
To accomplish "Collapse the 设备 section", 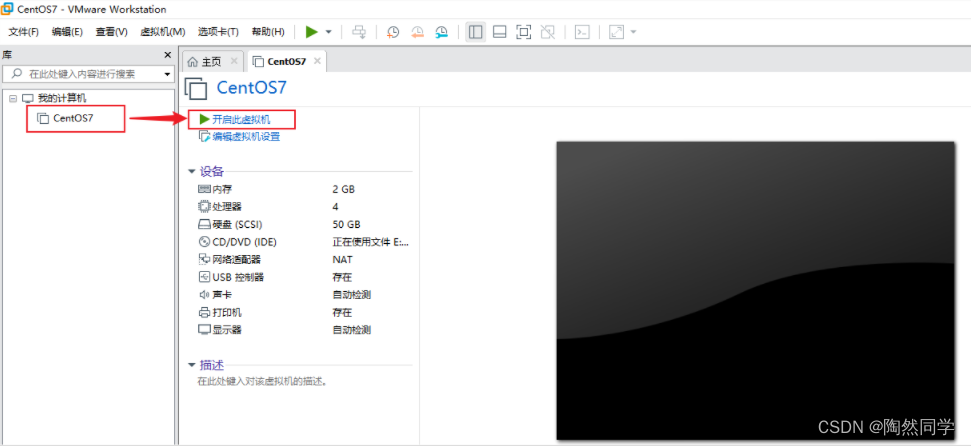I will [x=191, y=172].
